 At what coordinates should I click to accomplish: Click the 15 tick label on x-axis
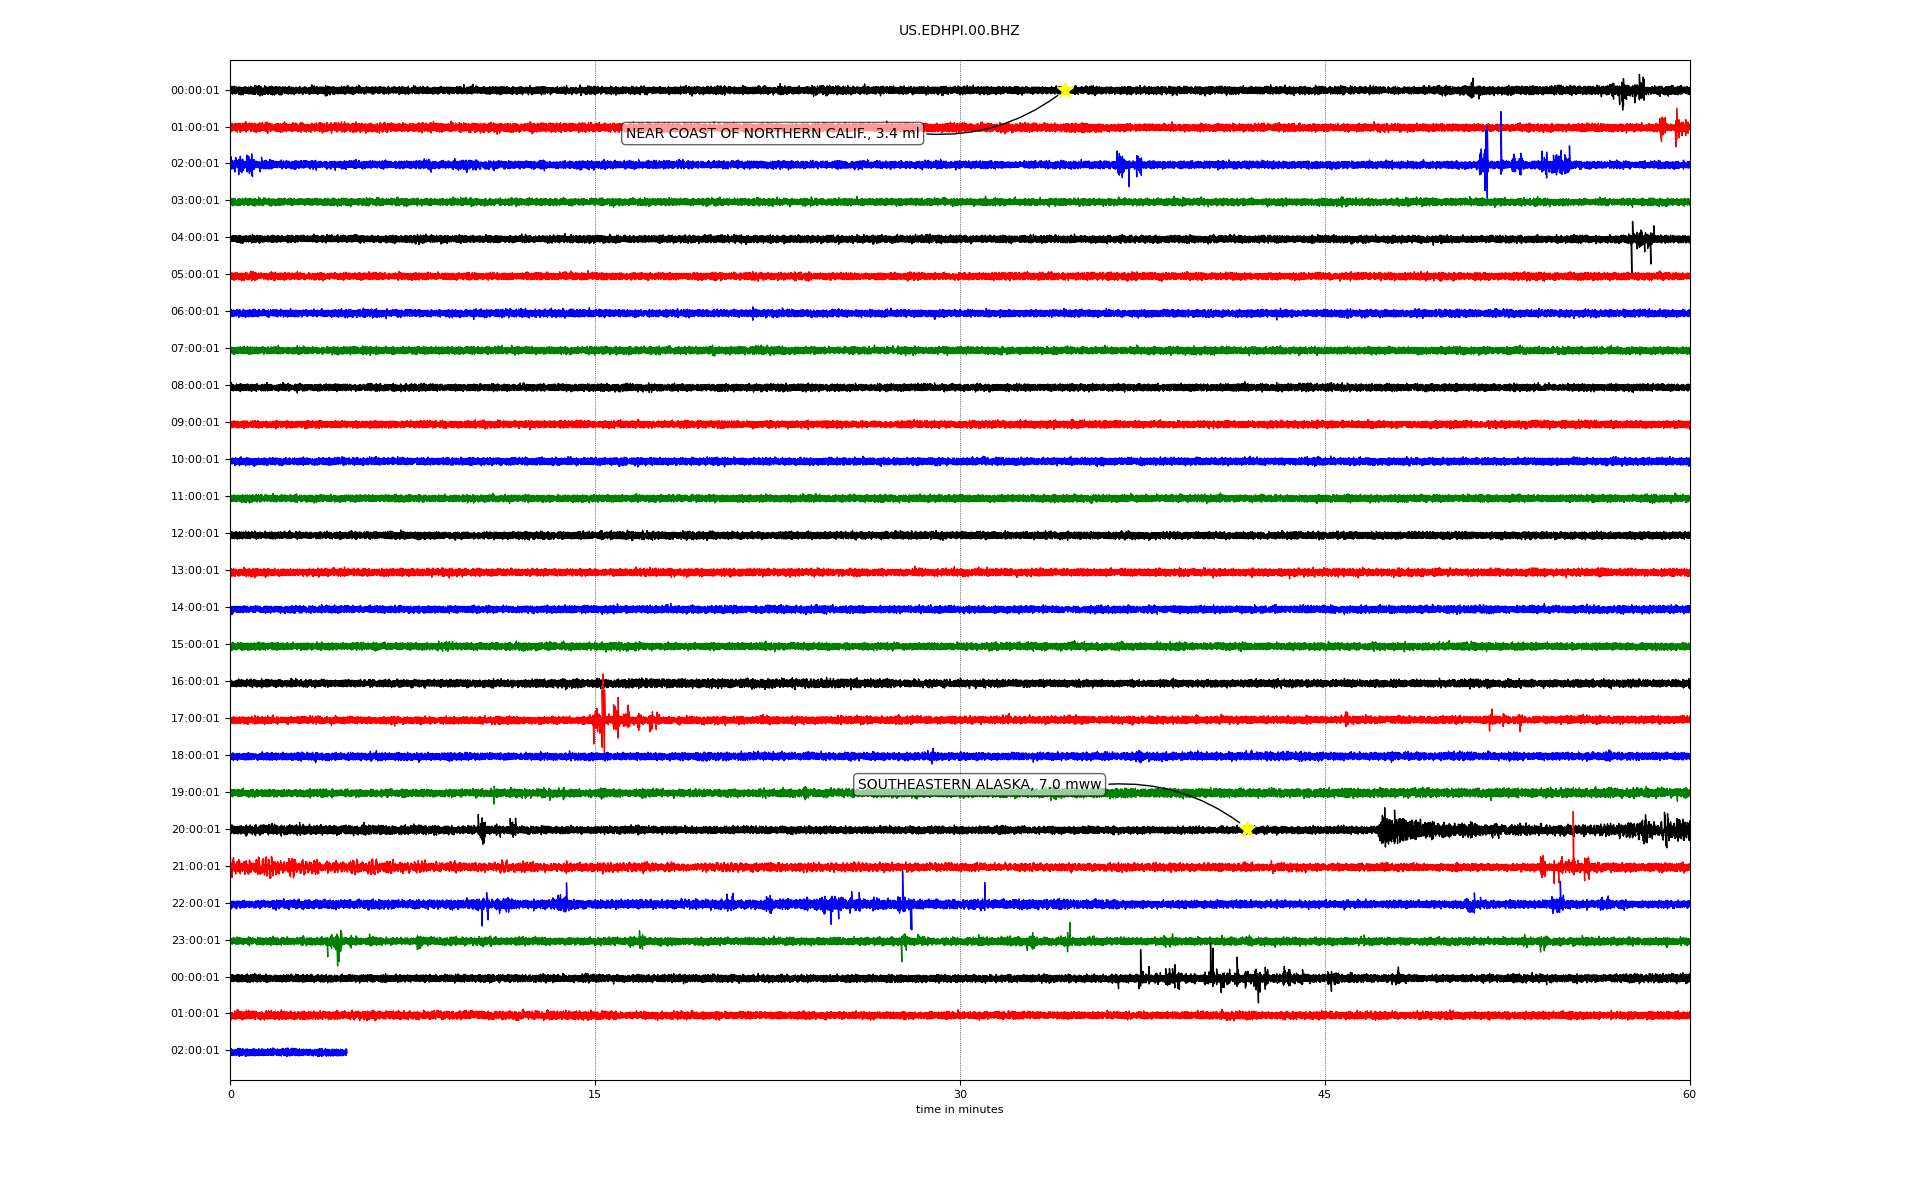coord(595,1094)
